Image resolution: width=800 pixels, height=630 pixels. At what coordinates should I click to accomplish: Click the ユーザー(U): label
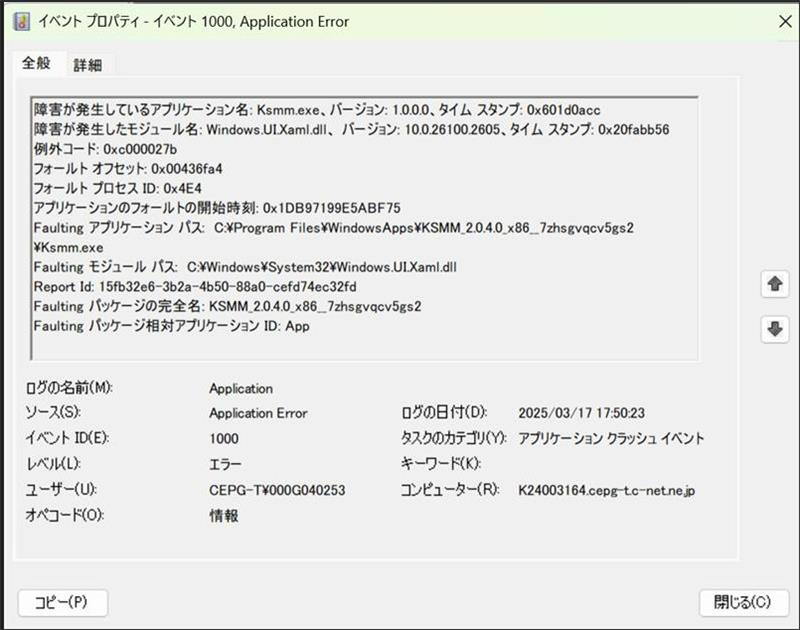(61, 490)
